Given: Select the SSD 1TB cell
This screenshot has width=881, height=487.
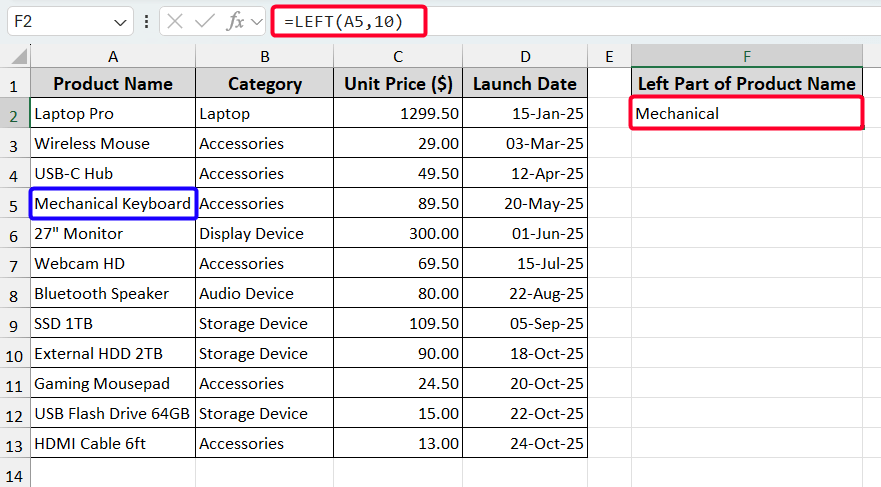Looking at the screenshot, I should (x=113, y=324).
